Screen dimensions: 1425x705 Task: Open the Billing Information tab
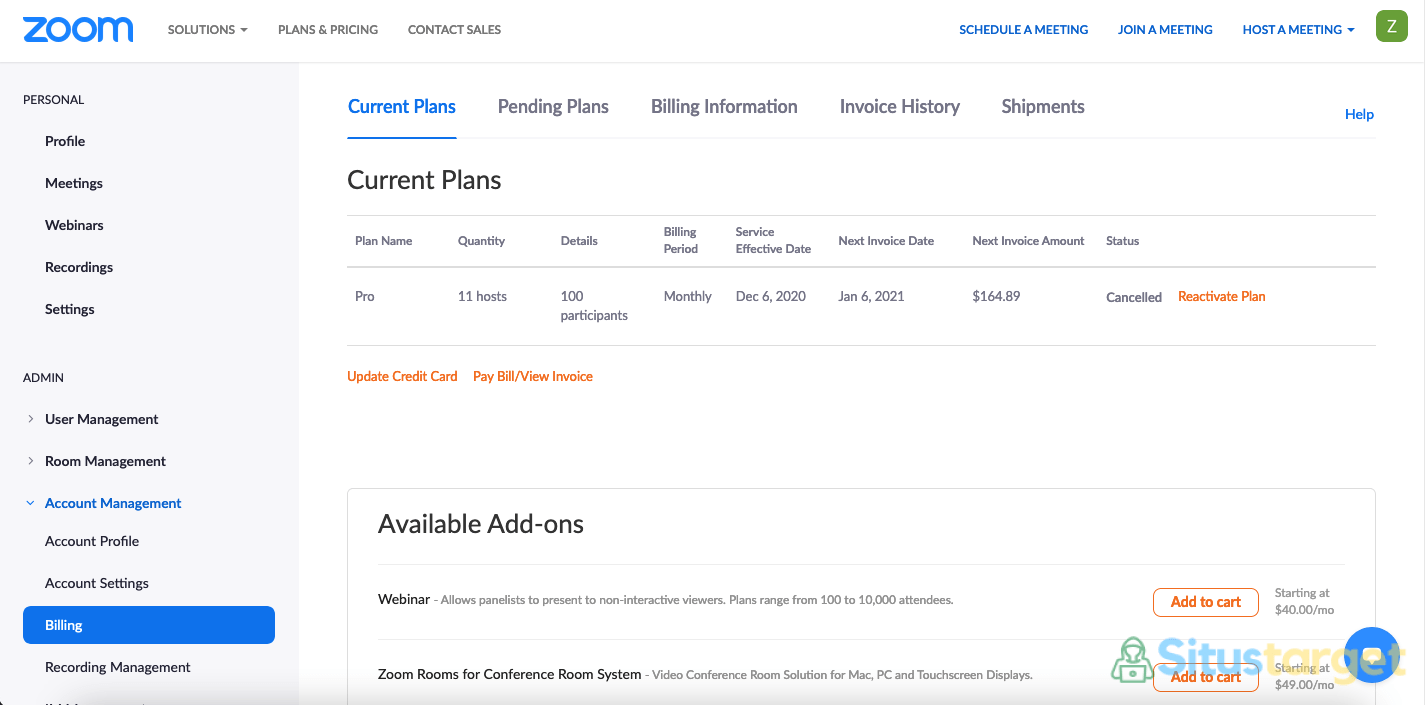click(x=724, y=107)
